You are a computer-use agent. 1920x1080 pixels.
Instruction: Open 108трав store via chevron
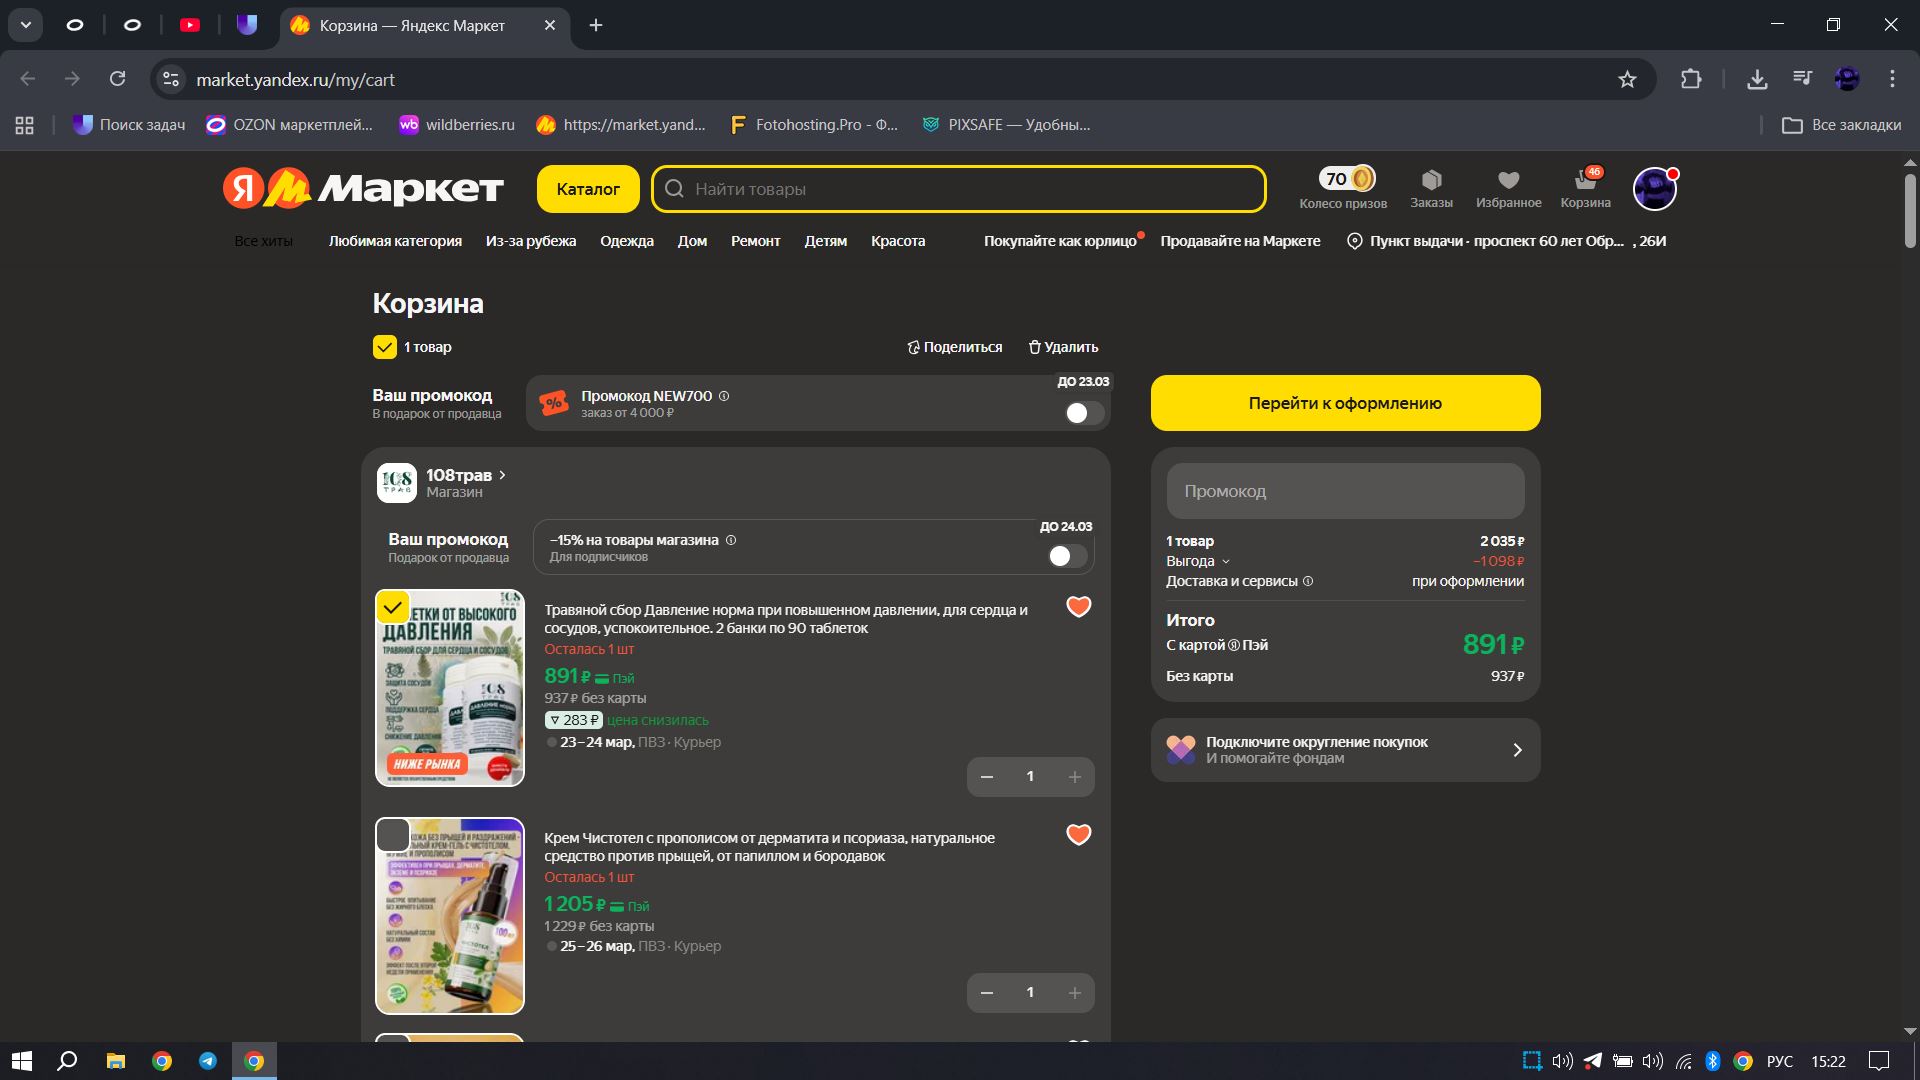point(502,475)
